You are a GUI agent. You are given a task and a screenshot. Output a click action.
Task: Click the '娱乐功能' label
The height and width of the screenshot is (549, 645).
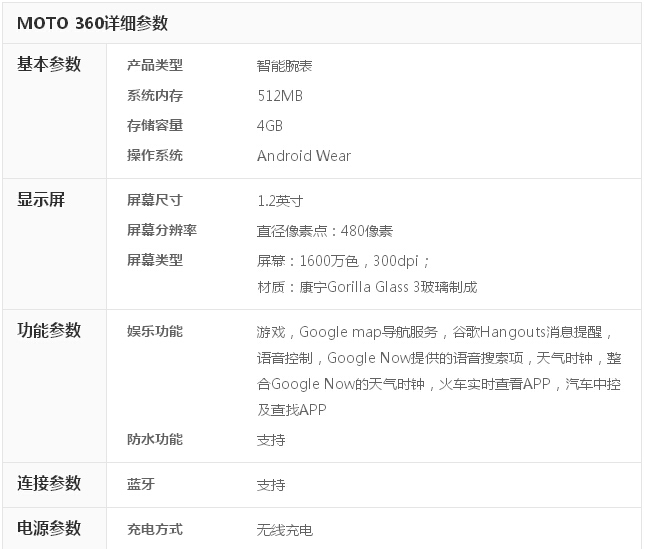[155, 331]
